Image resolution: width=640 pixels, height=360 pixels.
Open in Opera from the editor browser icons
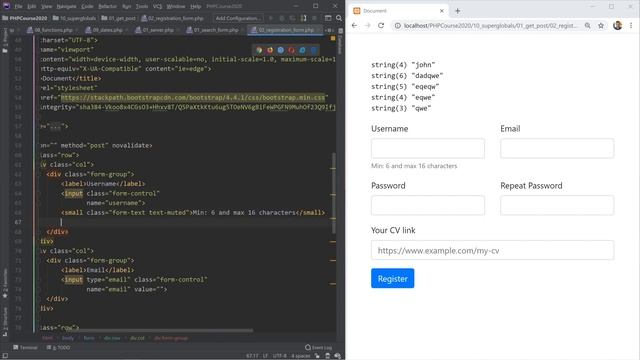pyautogui.click(x=291, y=50)
